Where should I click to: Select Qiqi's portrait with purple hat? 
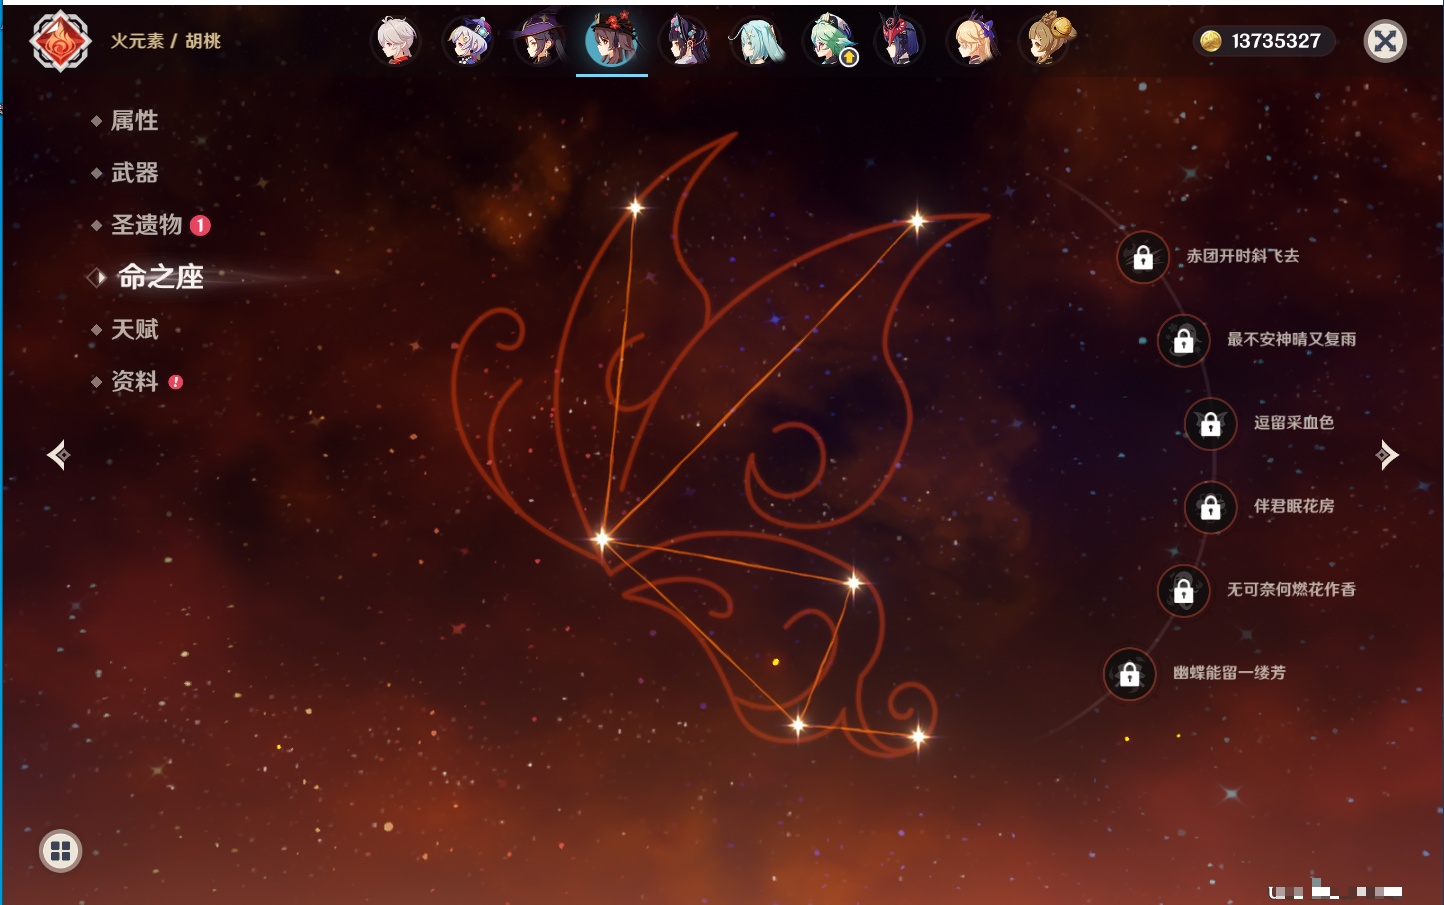[468, 41]
